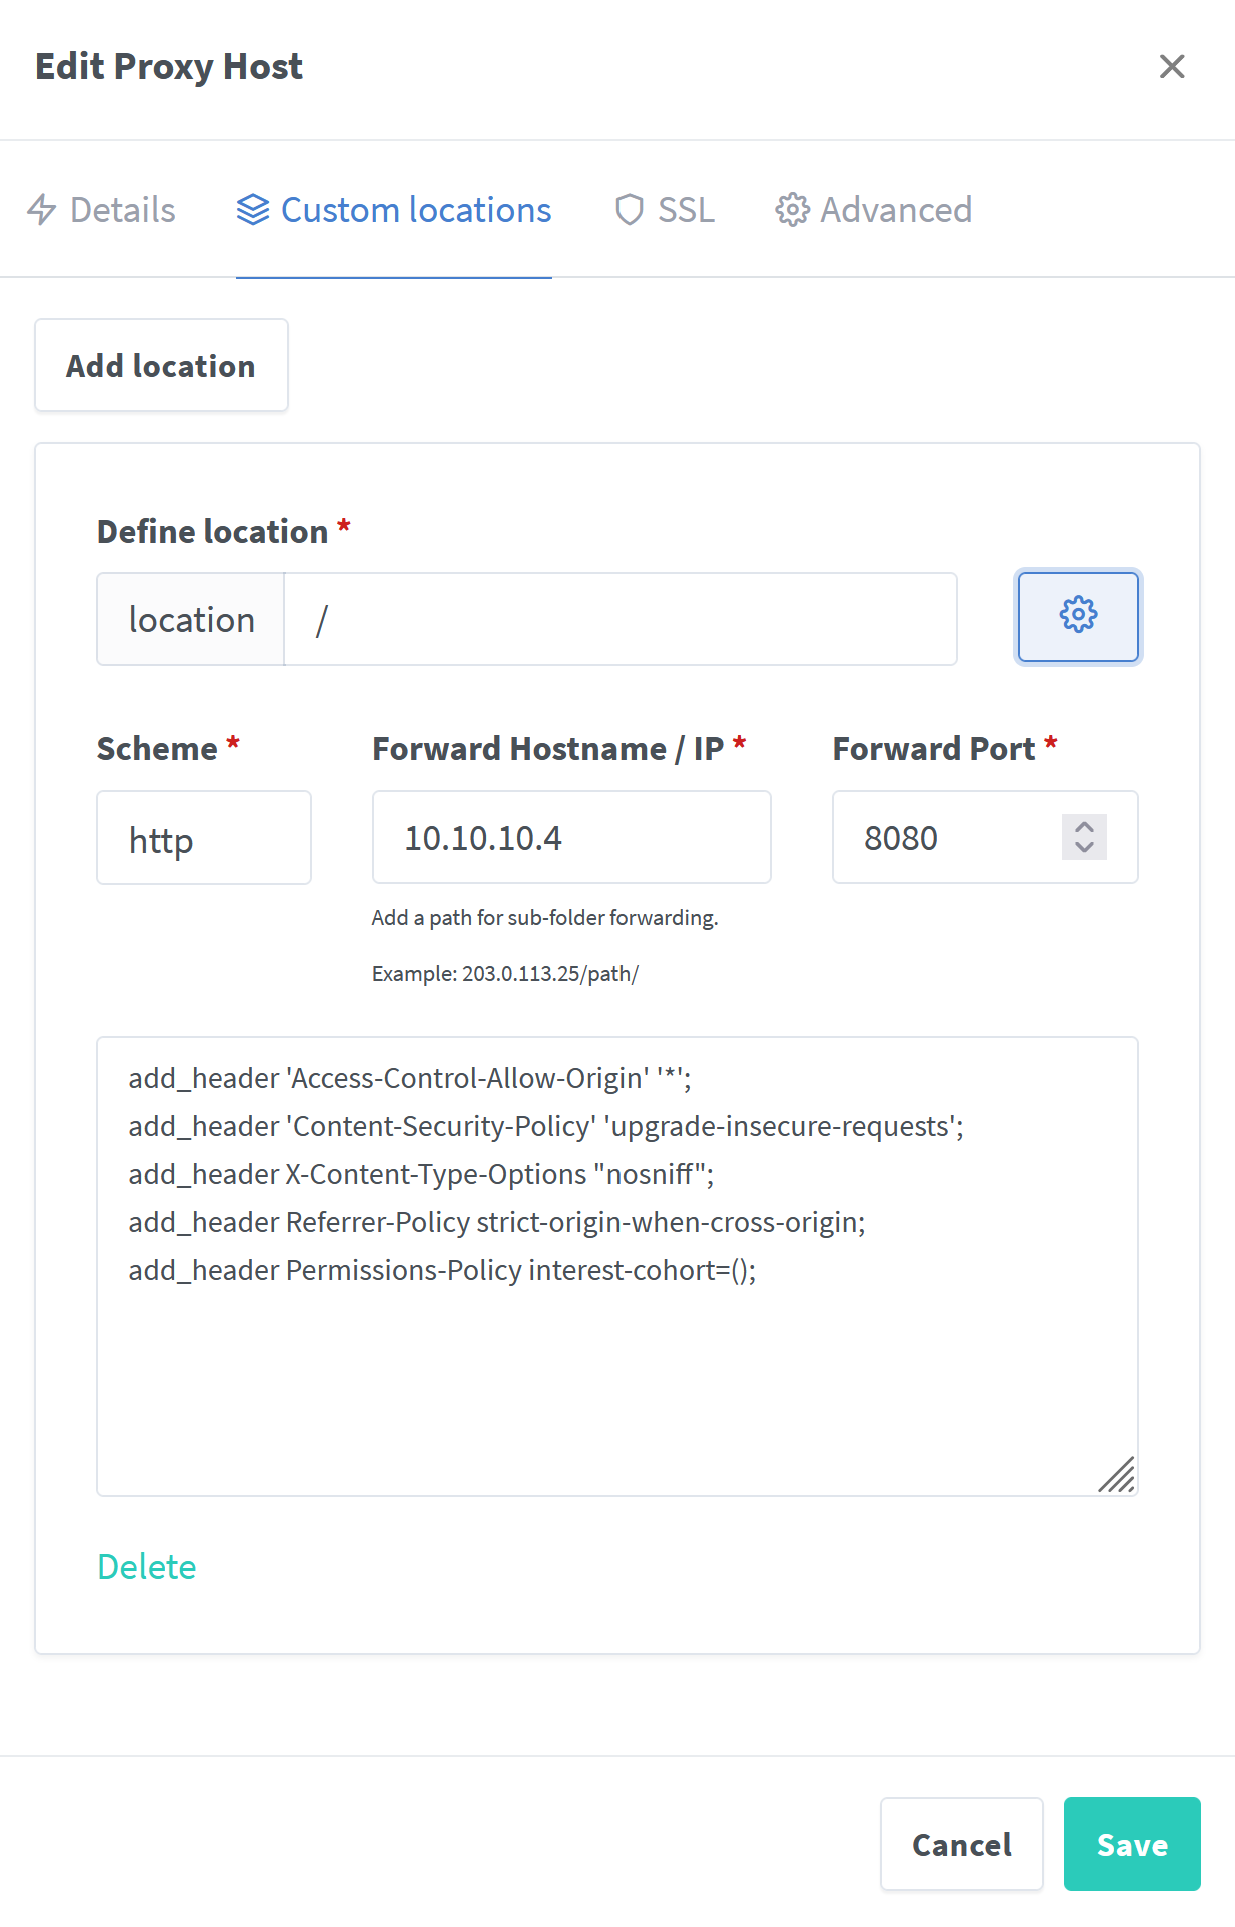Image resolution: width=1235 pixels, height=1927 pixels.
Task: Cancel editing the proxy host
Action: point(962,1844)
